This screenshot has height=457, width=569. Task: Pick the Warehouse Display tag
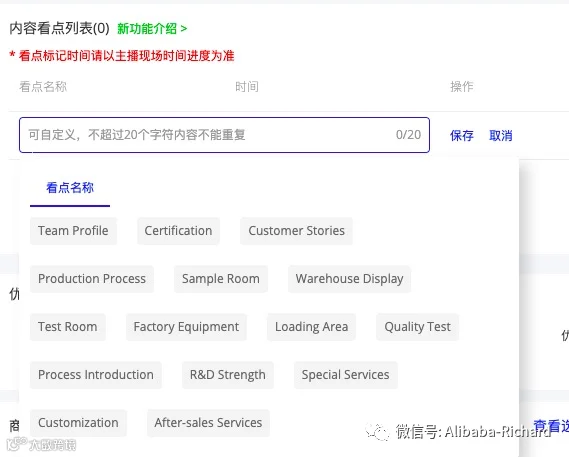[349, 279]
